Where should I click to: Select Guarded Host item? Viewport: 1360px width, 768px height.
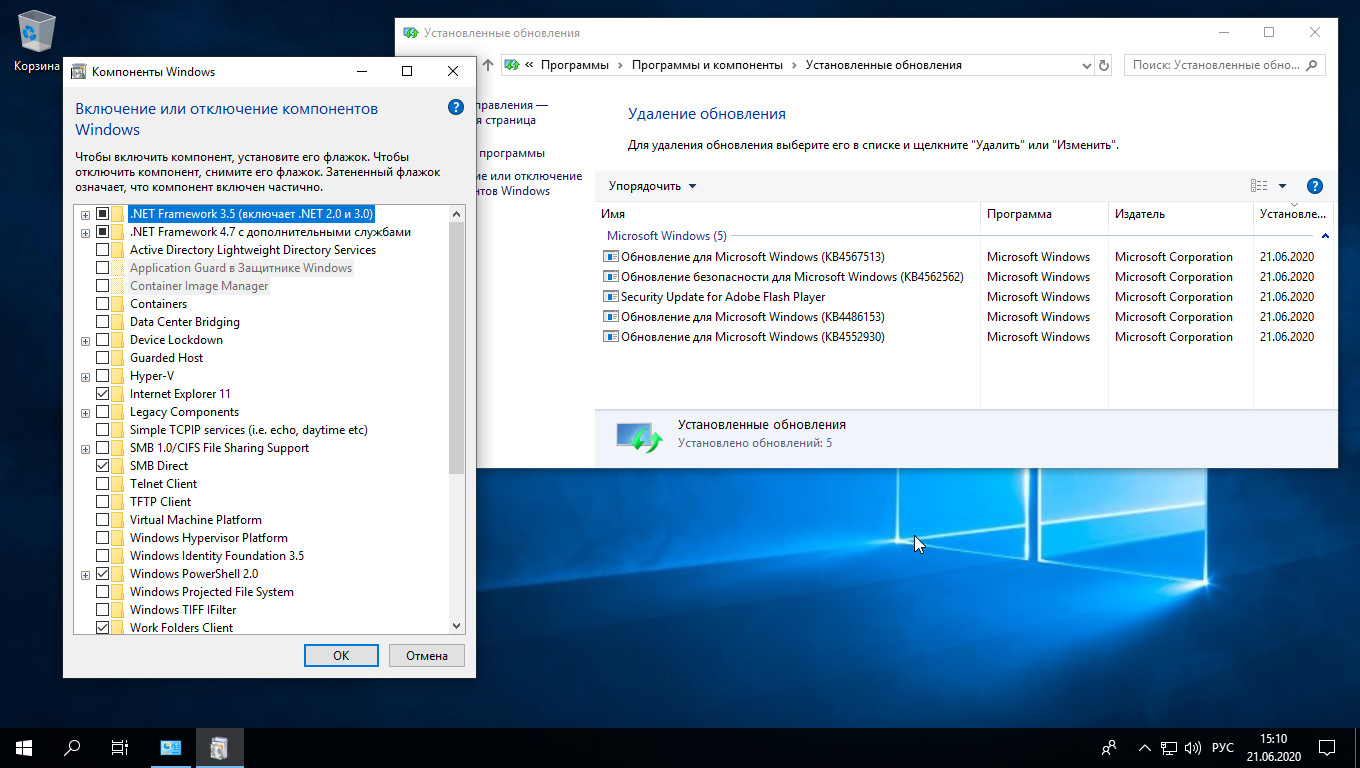166,358
